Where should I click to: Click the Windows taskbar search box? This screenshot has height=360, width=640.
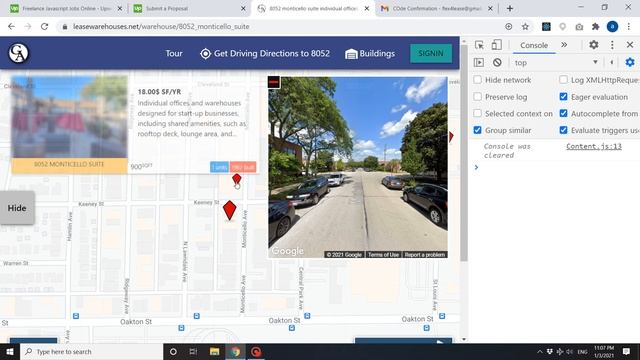[x=91, y=351]
